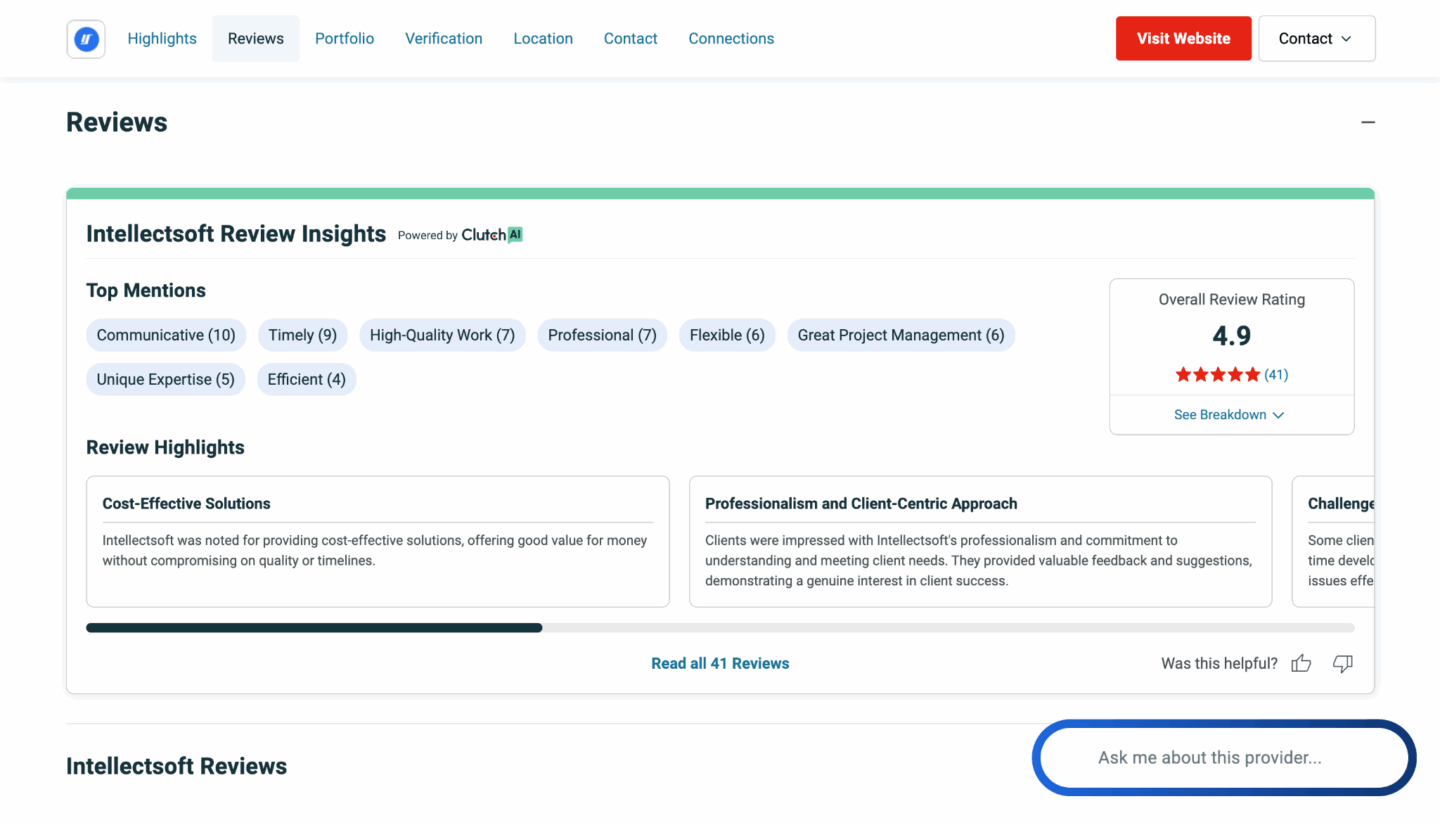Select the Unique Expertise (5) chip
1440x825 pixels.
[x=166, y=379]
